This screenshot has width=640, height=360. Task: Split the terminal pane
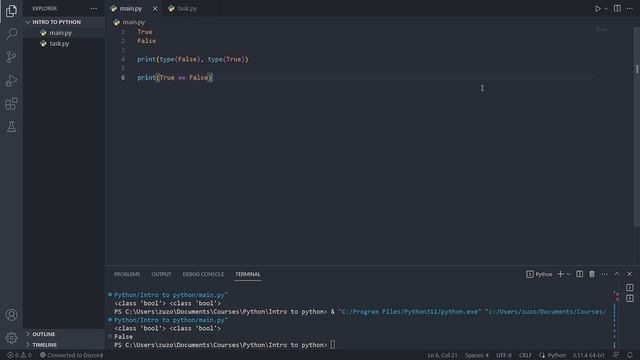tap(580, 274)
